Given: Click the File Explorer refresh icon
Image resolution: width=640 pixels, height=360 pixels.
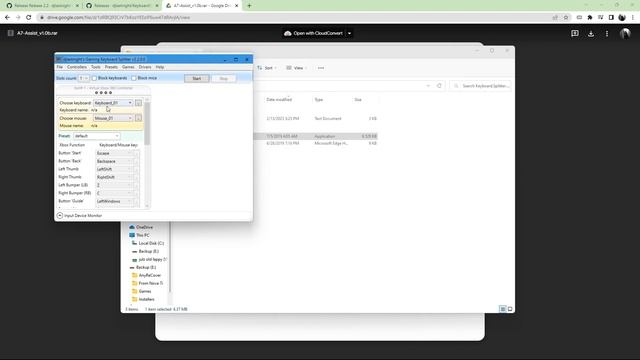Looking at the screenshot, I should coord(439,86).
